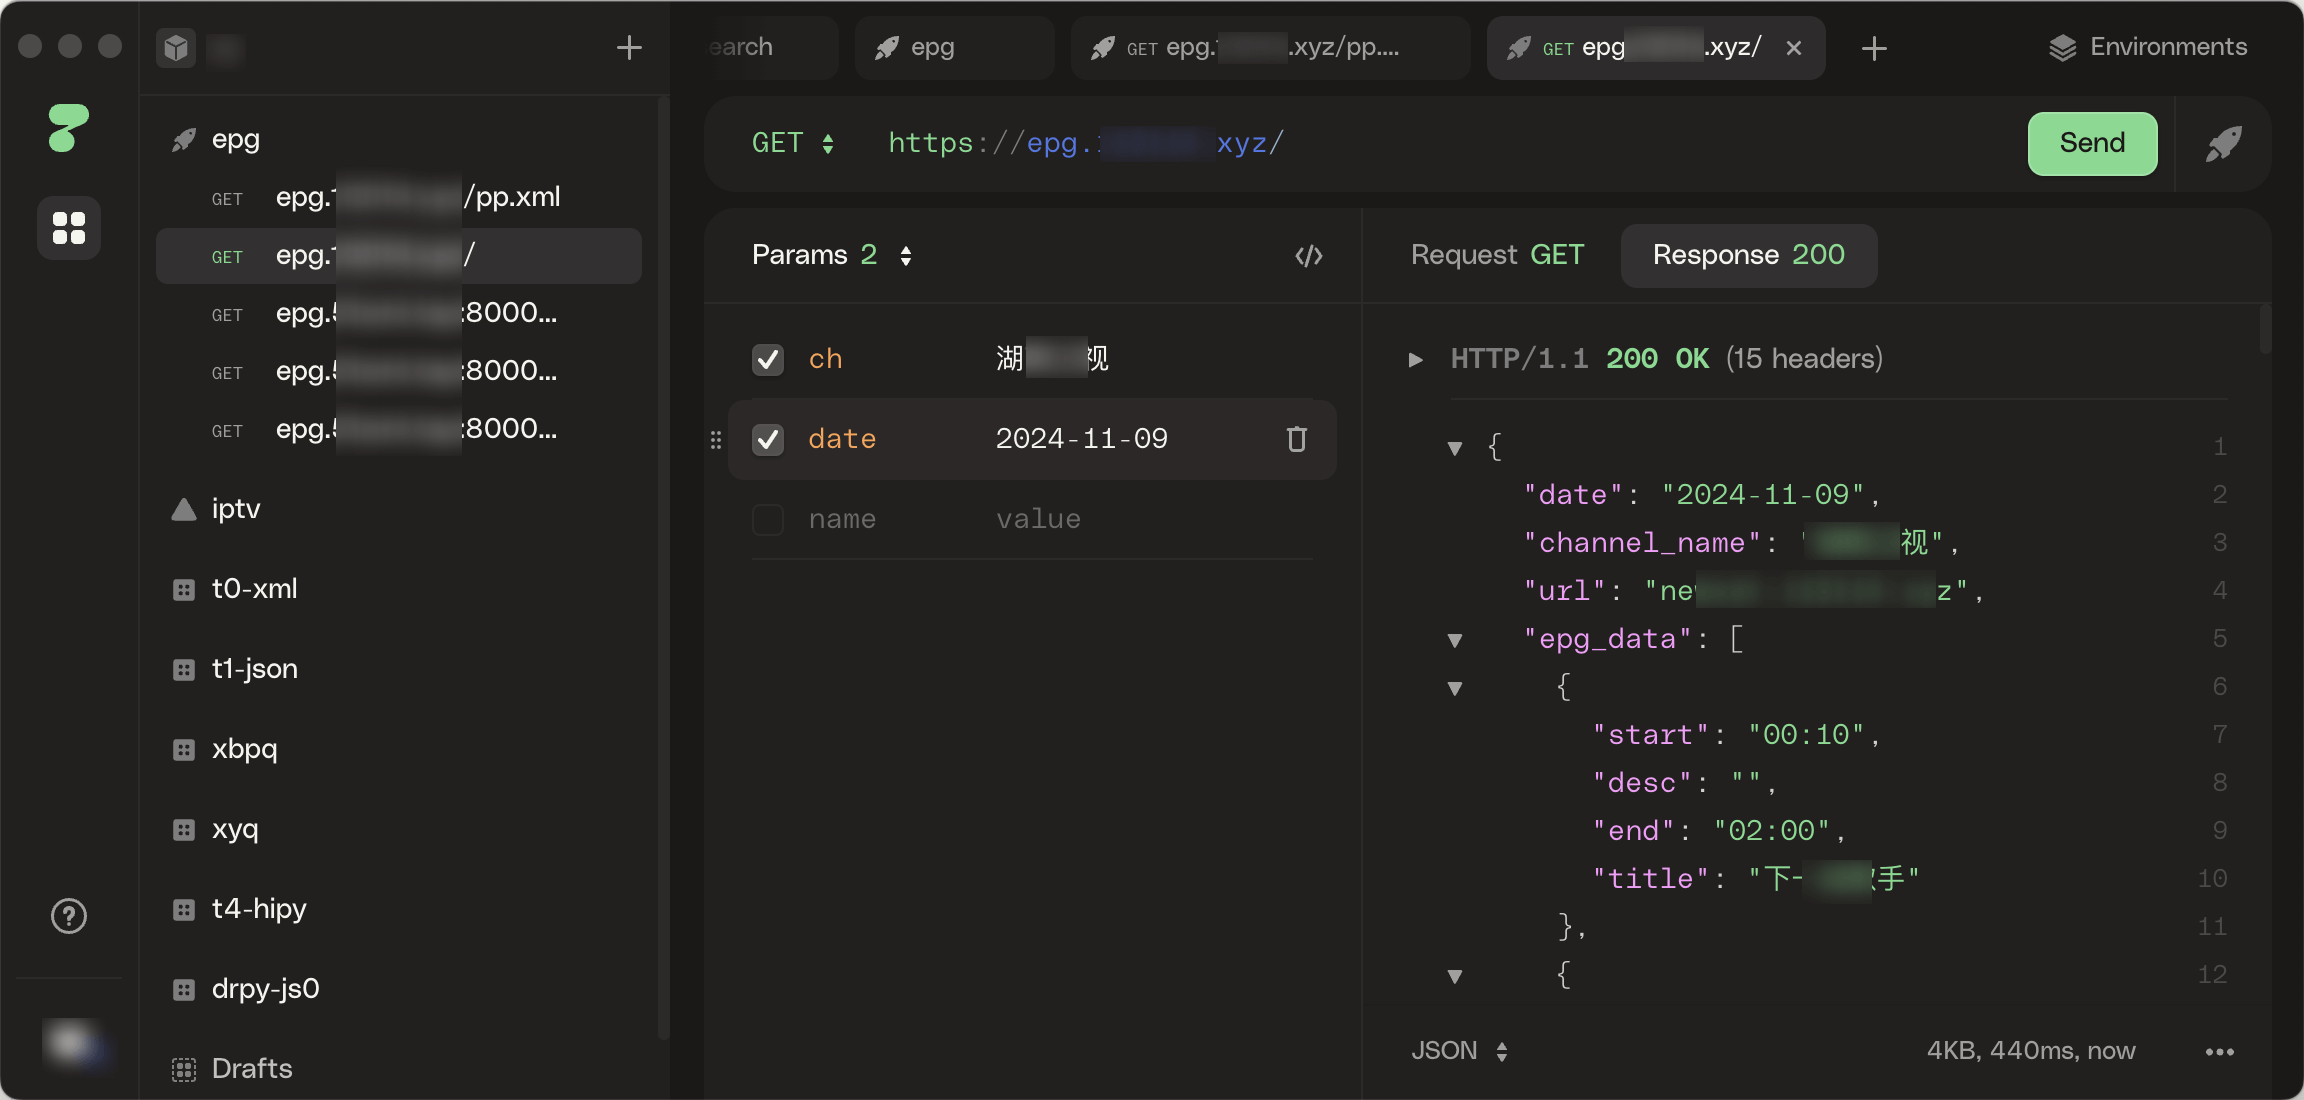
Task: Open the help question mark icon
Action: point(68,916)
